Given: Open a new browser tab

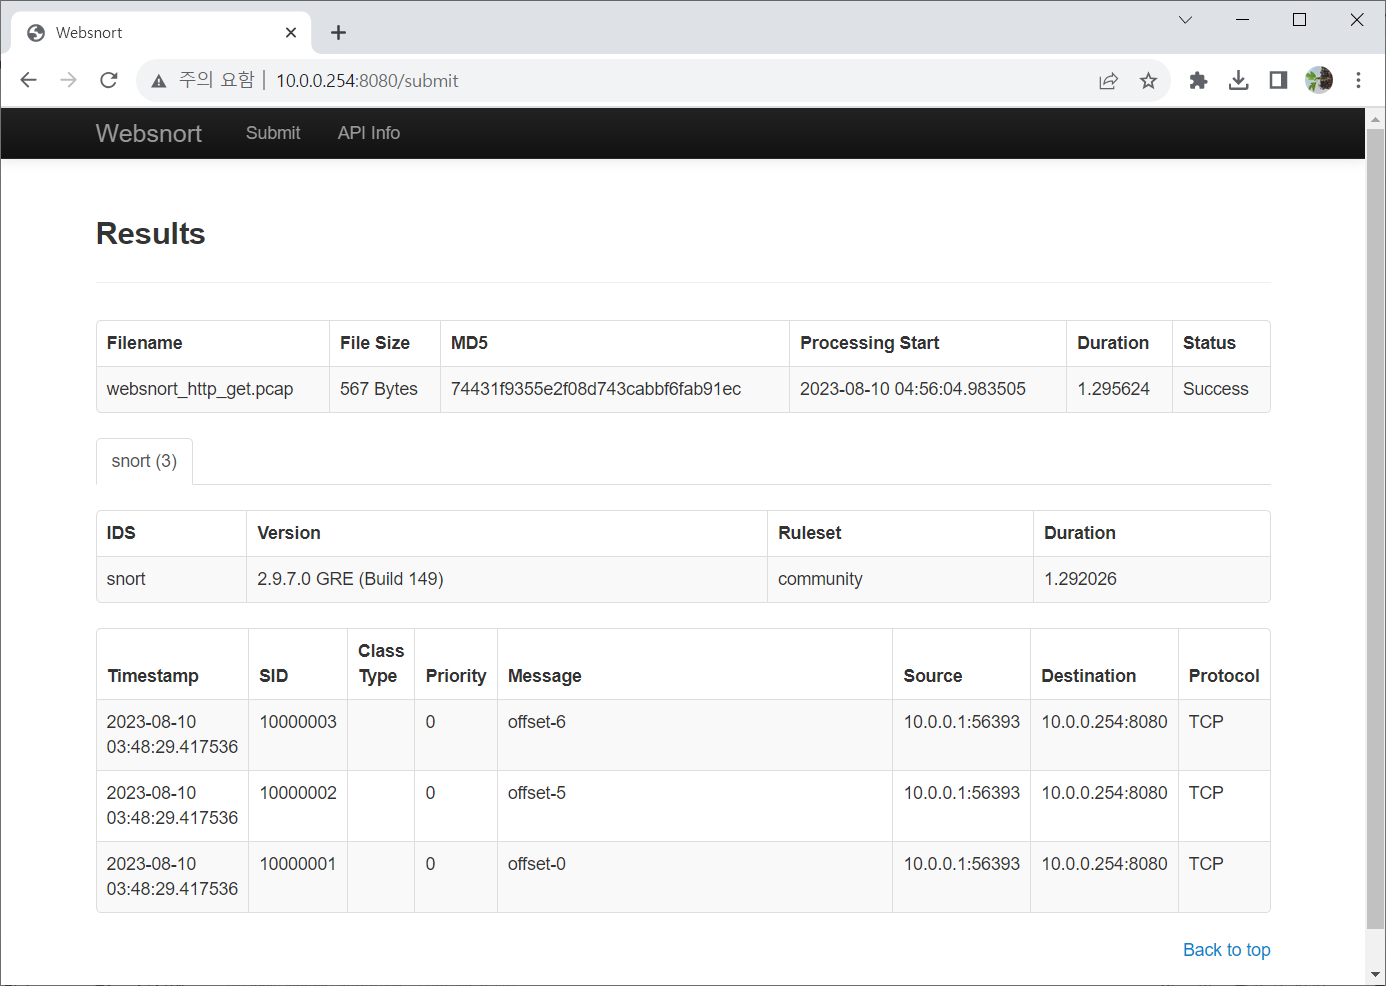Looking at the screenshot, I should 338,33.
